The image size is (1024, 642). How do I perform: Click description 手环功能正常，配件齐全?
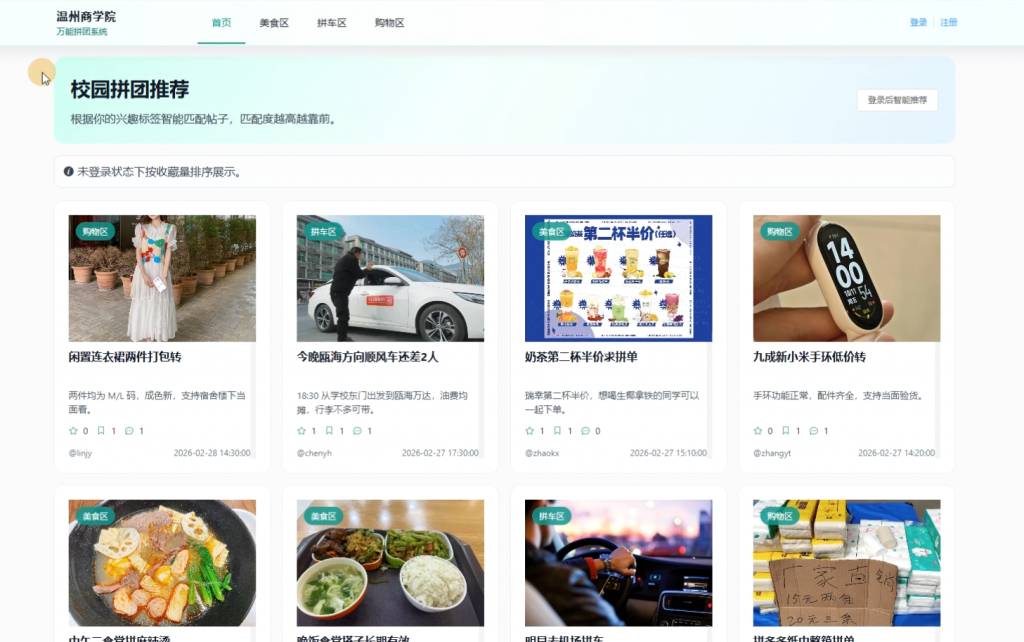[x=838, y=396]
